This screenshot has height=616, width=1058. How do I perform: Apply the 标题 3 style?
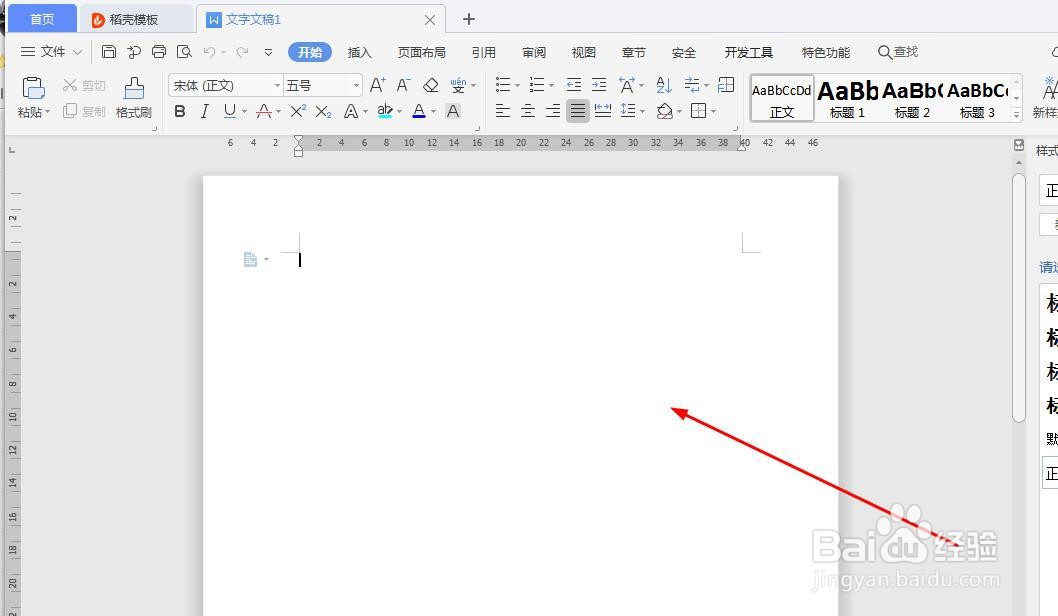pyautogui.click(x=977, y=99)
